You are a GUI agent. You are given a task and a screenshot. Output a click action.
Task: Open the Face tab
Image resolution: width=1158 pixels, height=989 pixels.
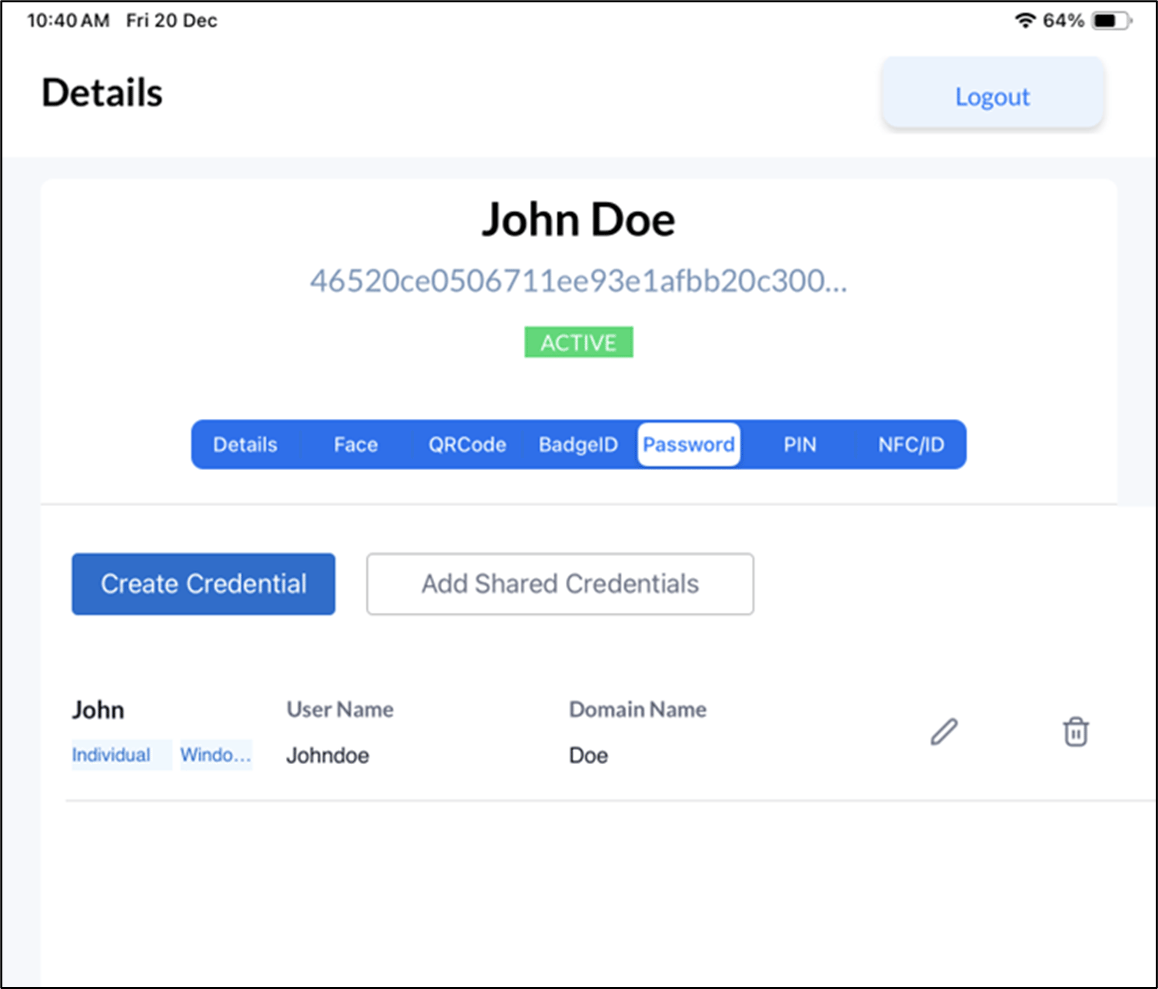point(356,445)
